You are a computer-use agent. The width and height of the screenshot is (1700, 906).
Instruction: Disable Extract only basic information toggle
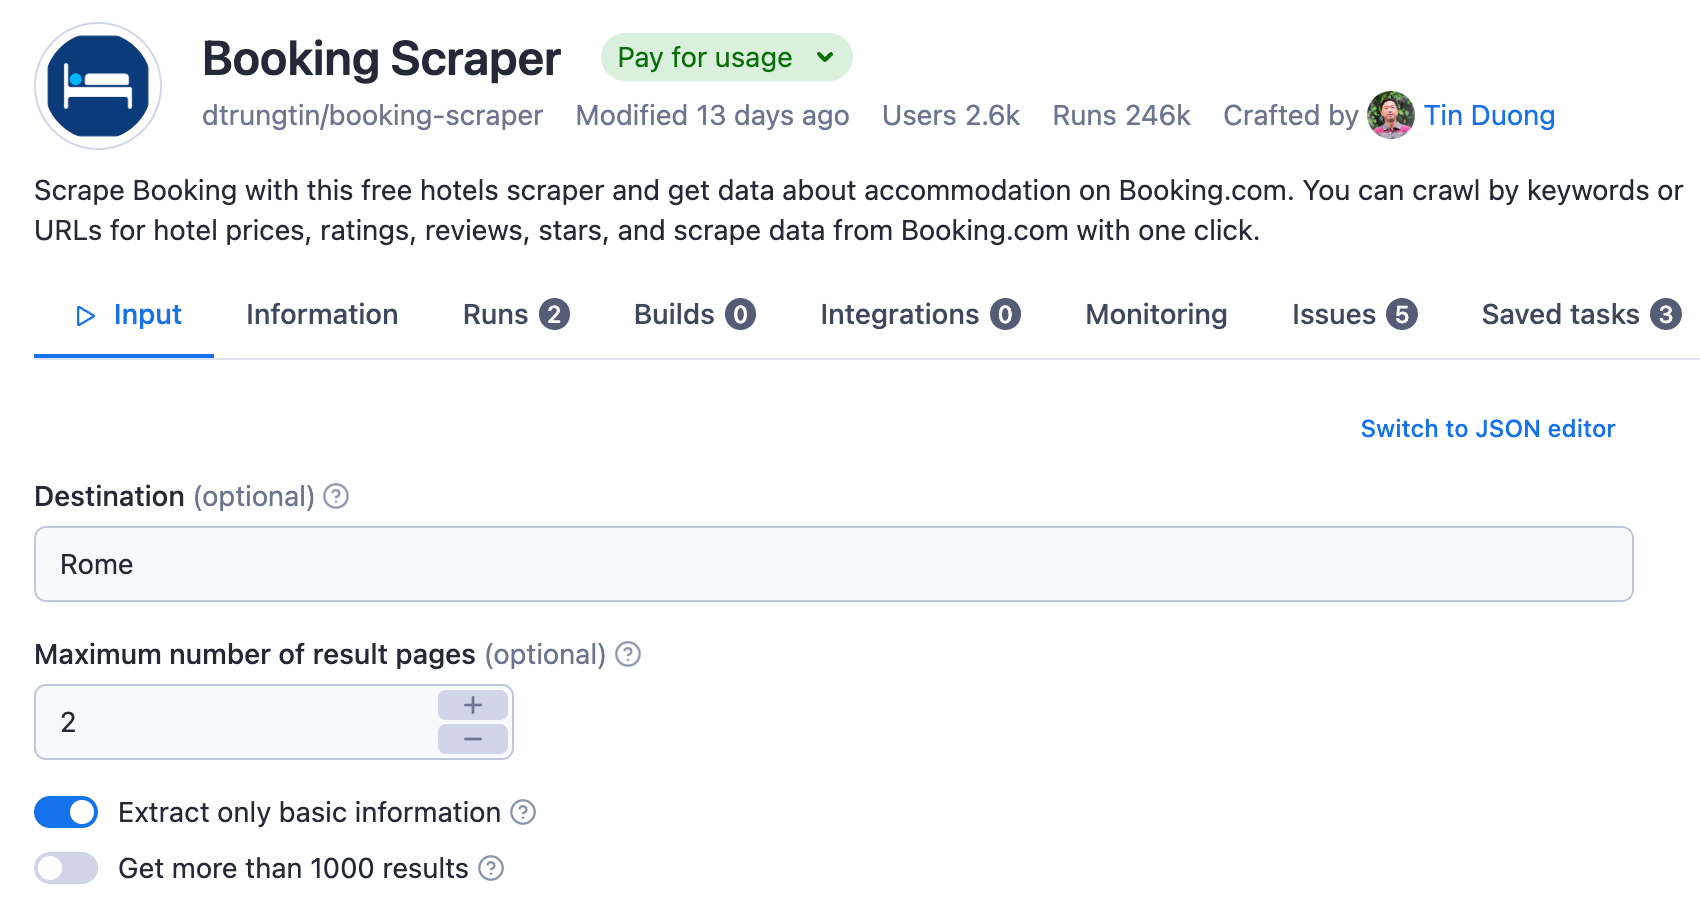[x=66, y=812]
